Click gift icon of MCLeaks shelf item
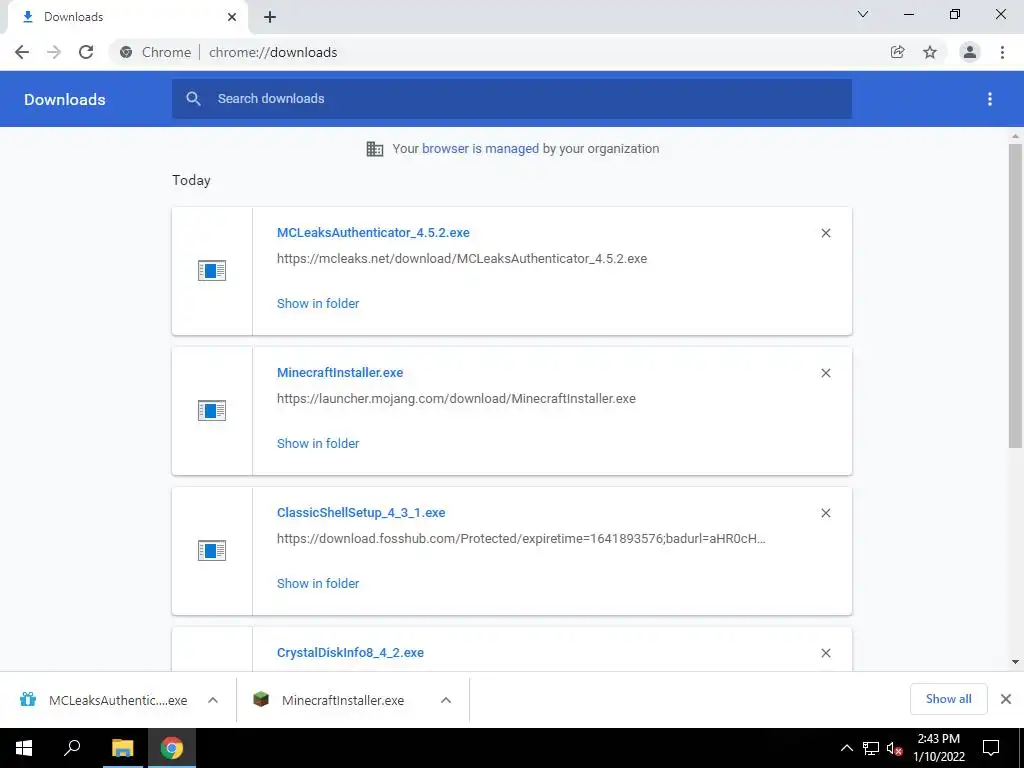The height and width of the screenshot is (768, 1024). [x=28, y=699]
